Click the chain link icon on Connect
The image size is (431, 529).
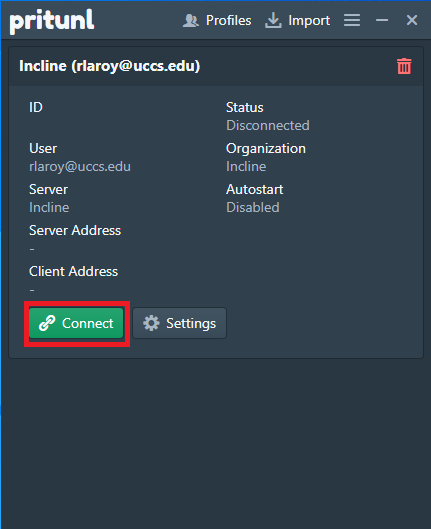coord(47,323)
